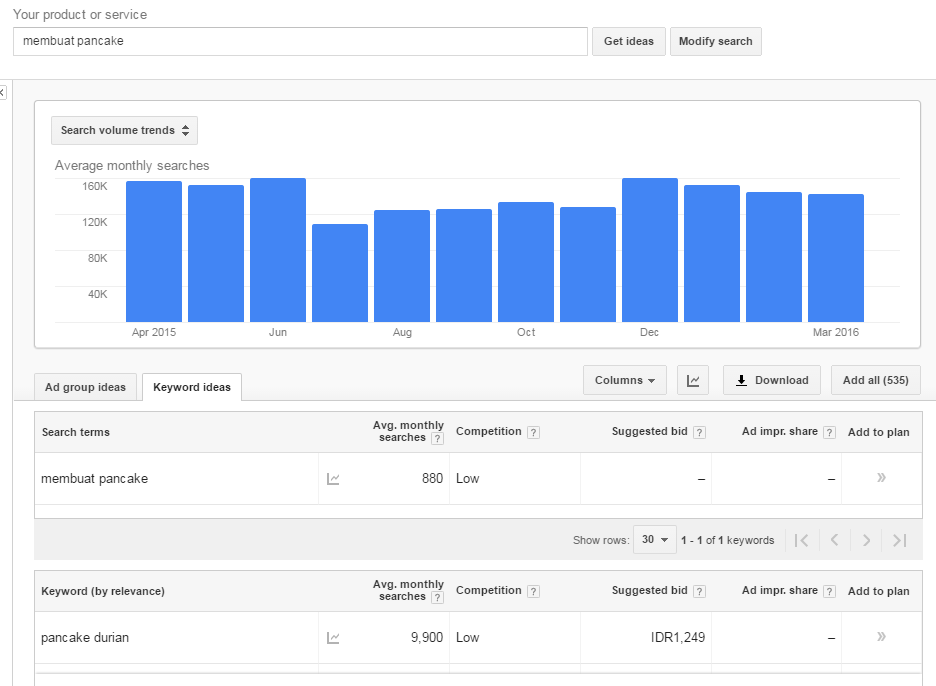Select the Keyword ideas tab
This screenshot has width=936, height=686.
[192, 387]
